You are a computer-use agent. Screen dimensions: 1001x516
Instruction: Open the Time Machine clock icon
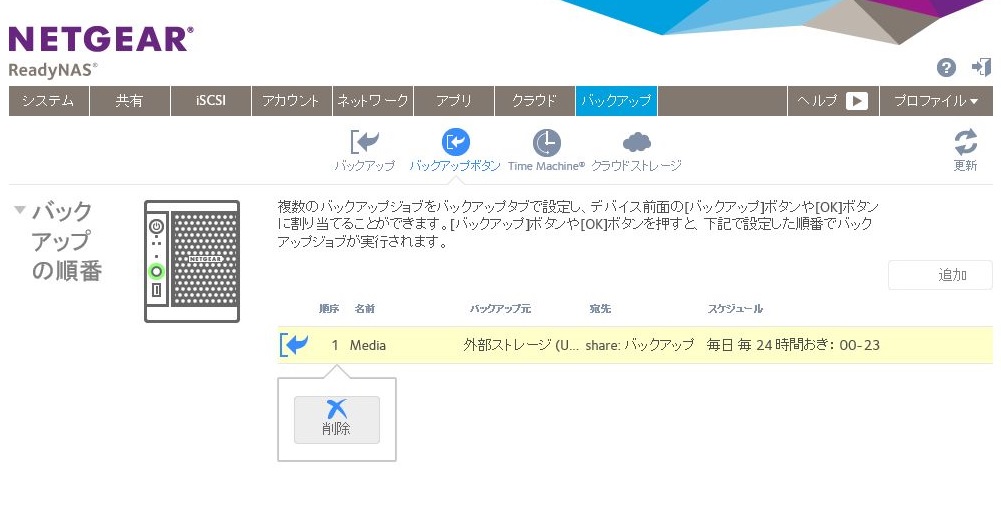546,143
